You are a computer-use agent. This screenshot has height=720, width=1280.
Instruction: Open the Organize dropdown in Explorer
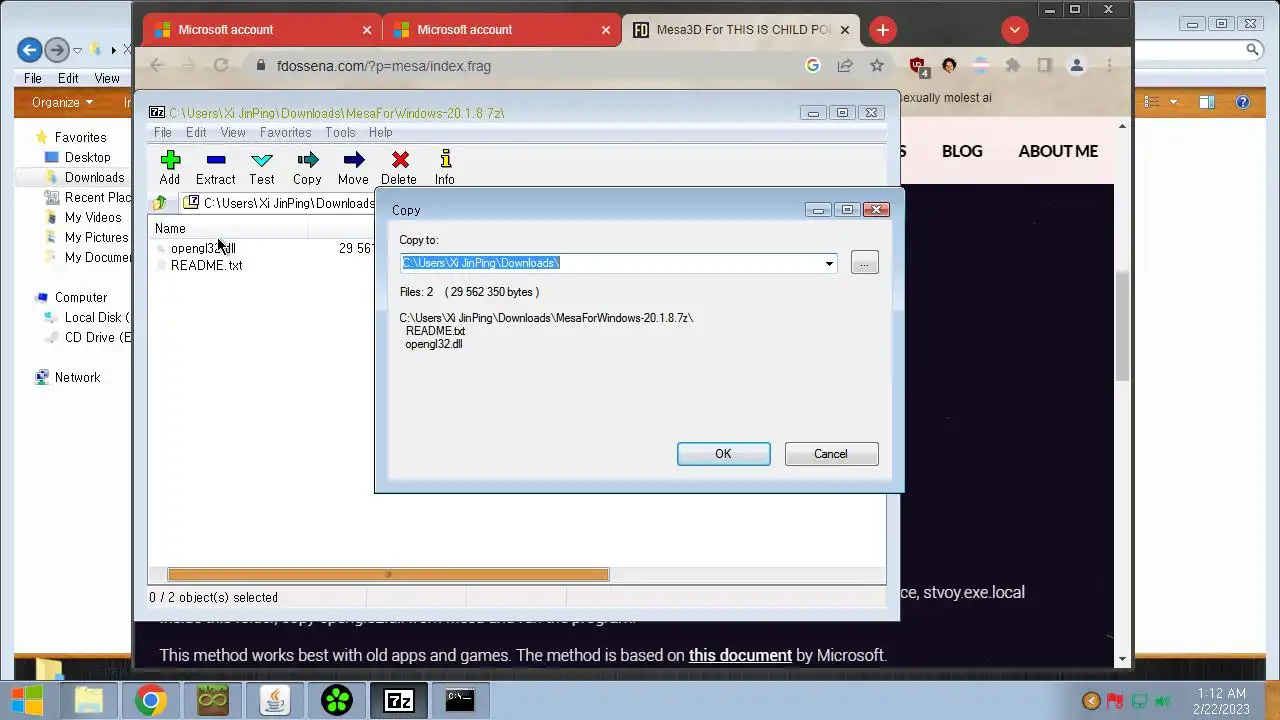point(62,102)
